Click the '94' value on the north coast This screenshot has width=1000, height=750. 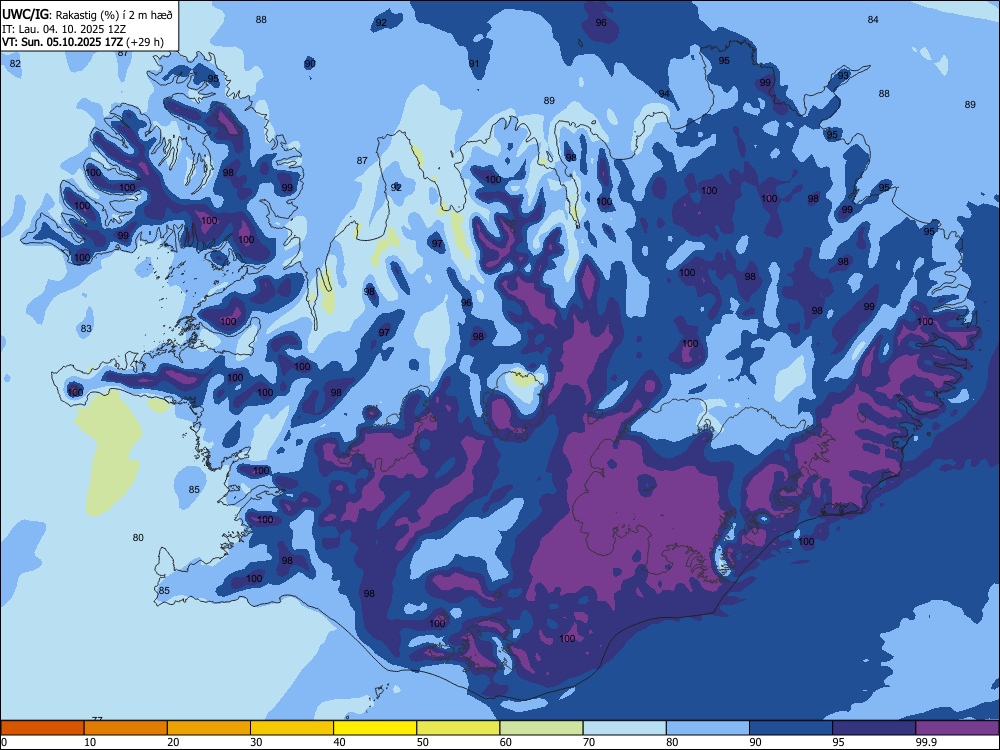[665, 94]
